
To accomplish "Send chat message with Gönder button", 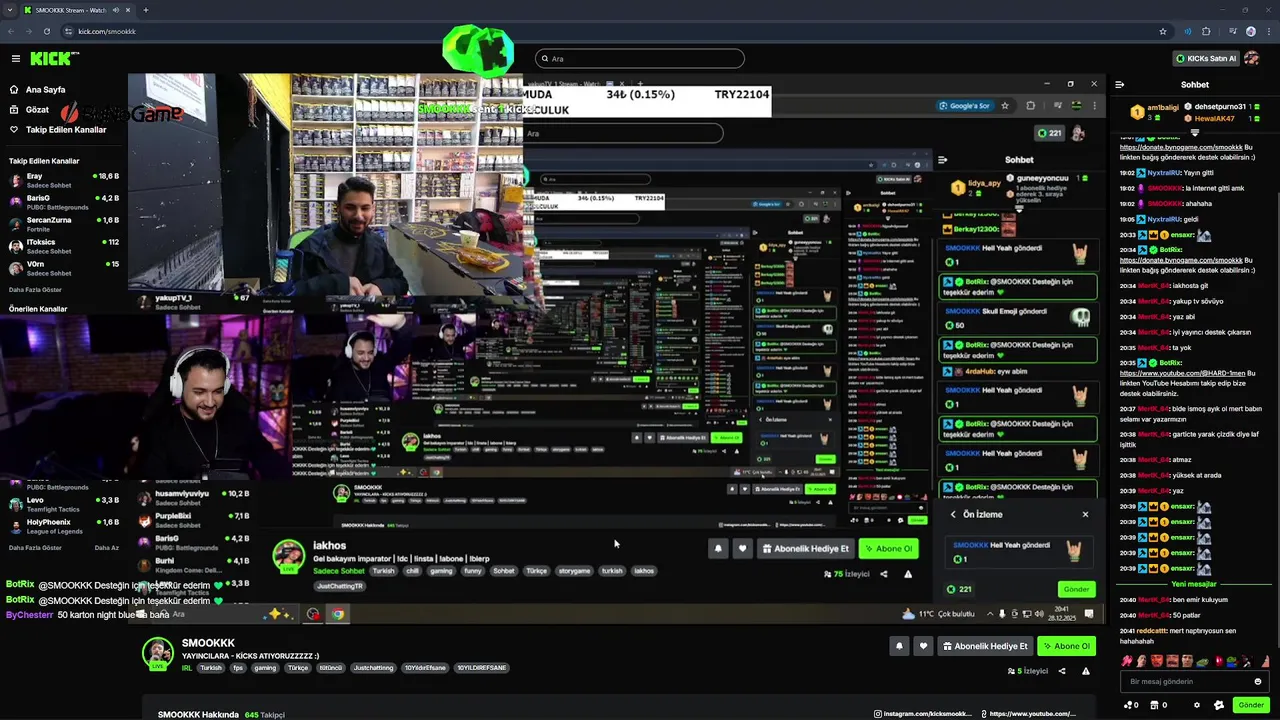I will click(x=1251, y=705).
